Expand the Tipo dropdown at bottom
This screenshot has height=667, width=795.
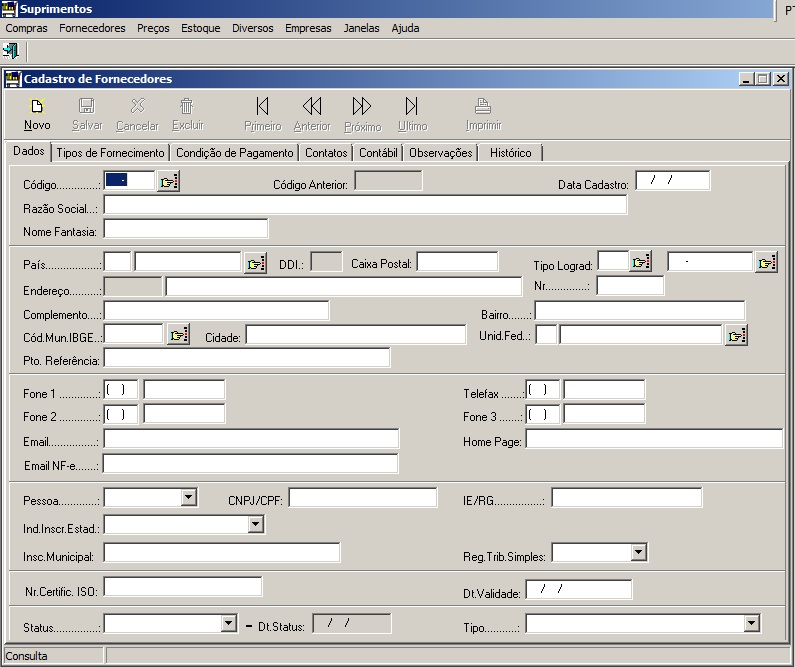pyautogui.click(x=751, y=624)
